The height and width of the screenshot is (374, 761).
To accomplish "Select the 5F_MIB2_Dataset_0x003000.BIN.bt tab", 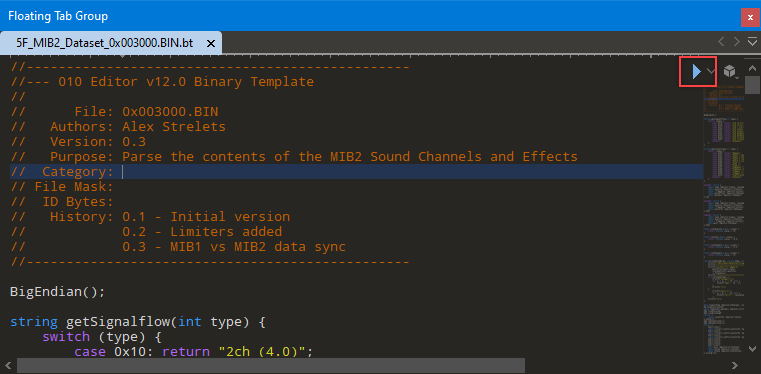I will point(105,43).
